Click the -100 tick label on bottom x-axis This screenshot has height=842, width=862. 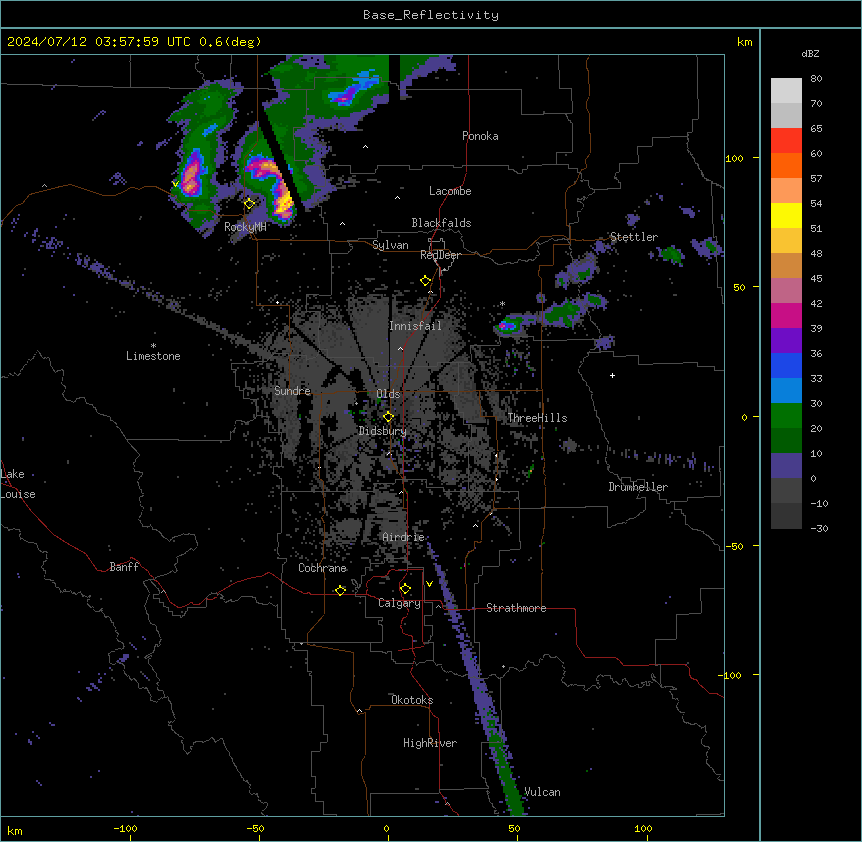[x=125, y=828]
